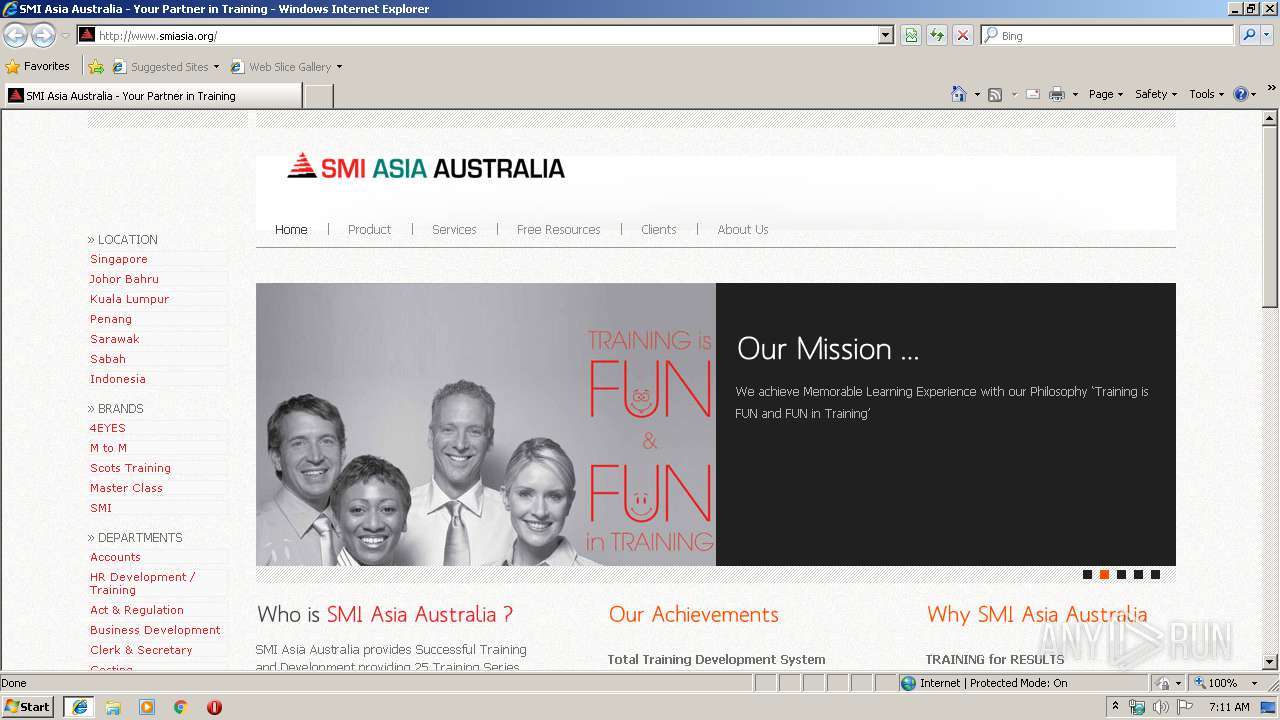Open the Services navigation menu
The image size is (1280, 720).
454,229
